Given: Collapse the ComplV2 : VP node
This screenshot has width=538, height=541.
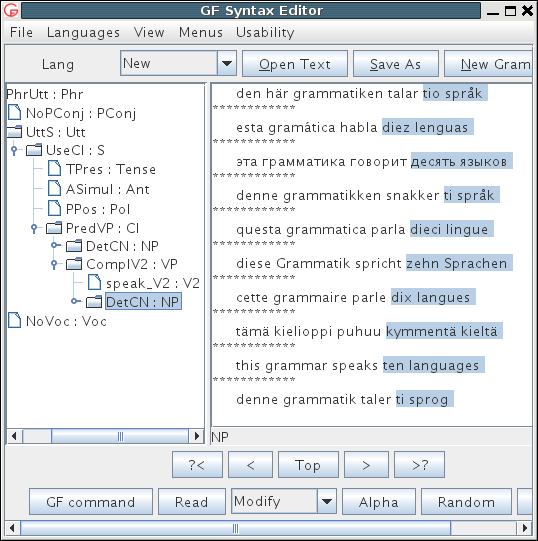Looking at the screenshot, I should point(54,264).
